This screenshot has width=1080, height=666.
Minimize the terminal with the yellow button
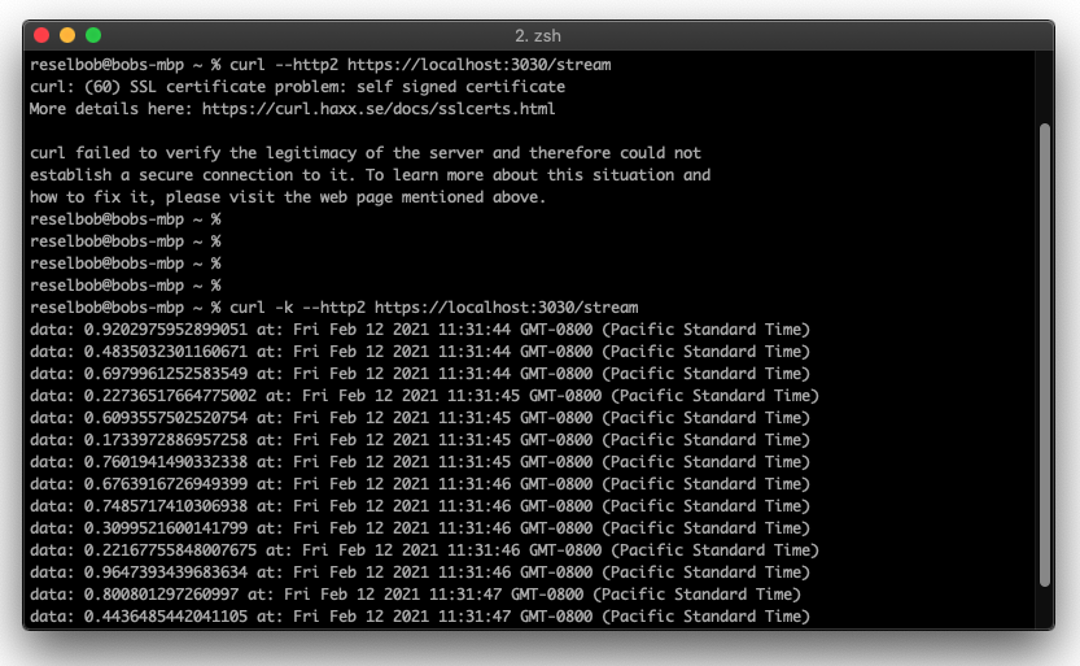pyautogui.click(x=67, y=35)
